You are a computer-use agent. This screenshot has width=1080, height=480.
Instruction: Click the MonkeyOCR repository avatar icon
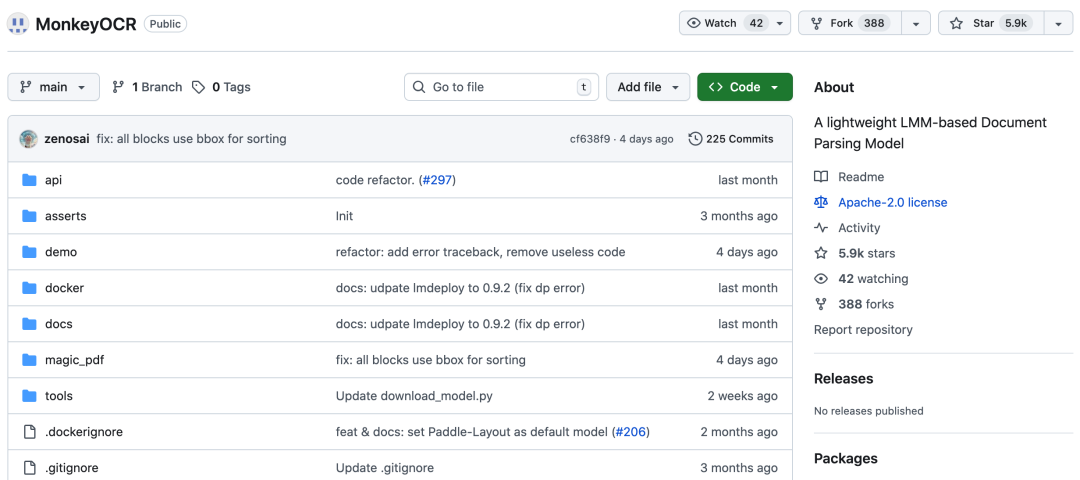18,23
